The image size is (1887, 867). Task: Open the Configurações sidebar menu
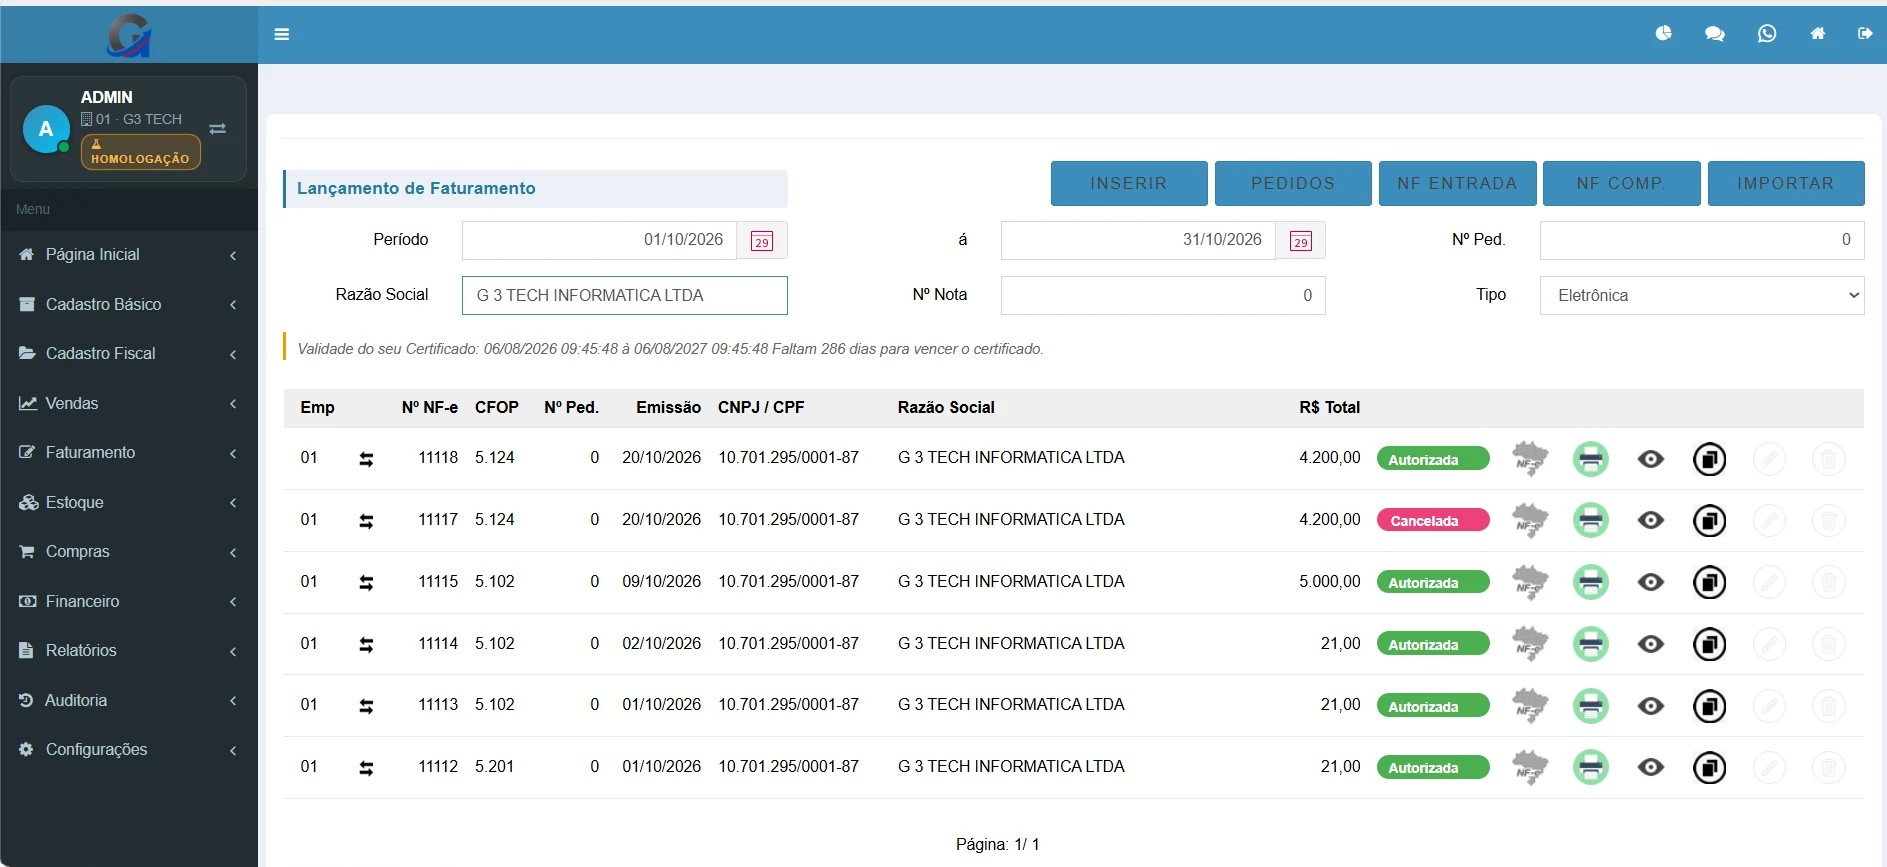(x=129, y=749)
